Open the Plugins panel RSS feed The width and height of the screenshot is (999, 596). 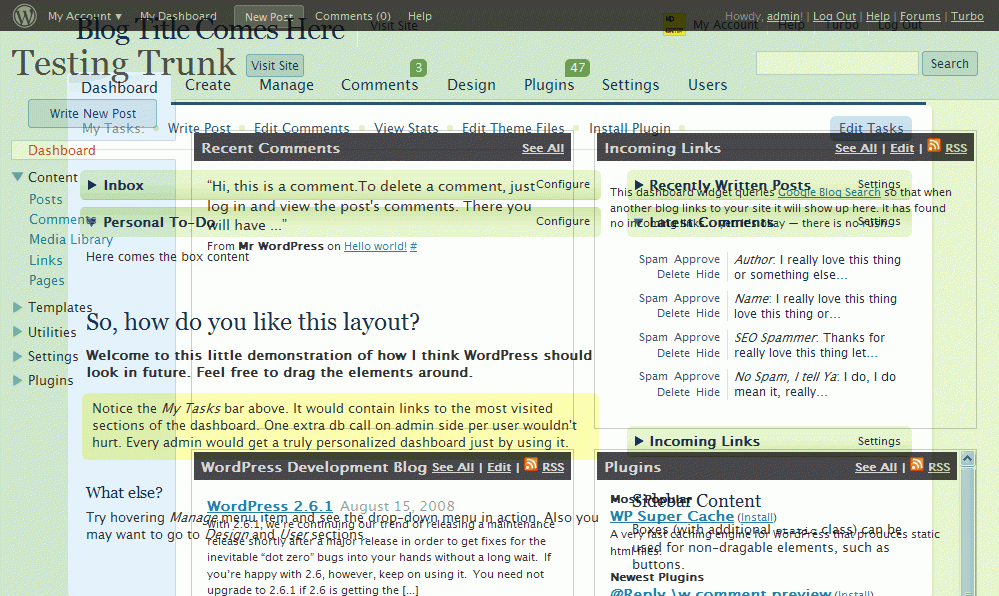click(x=915, y=466)
